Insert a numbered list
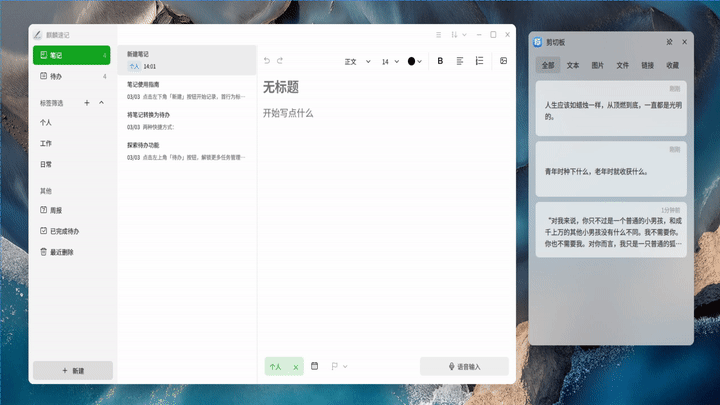 [479, 61]
